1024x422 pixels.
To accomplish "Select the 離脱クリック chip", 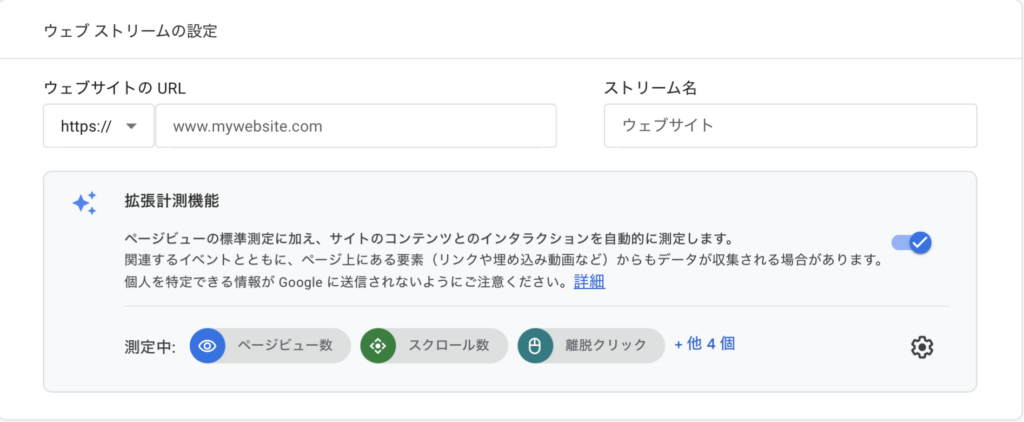I will coord(592,346).
